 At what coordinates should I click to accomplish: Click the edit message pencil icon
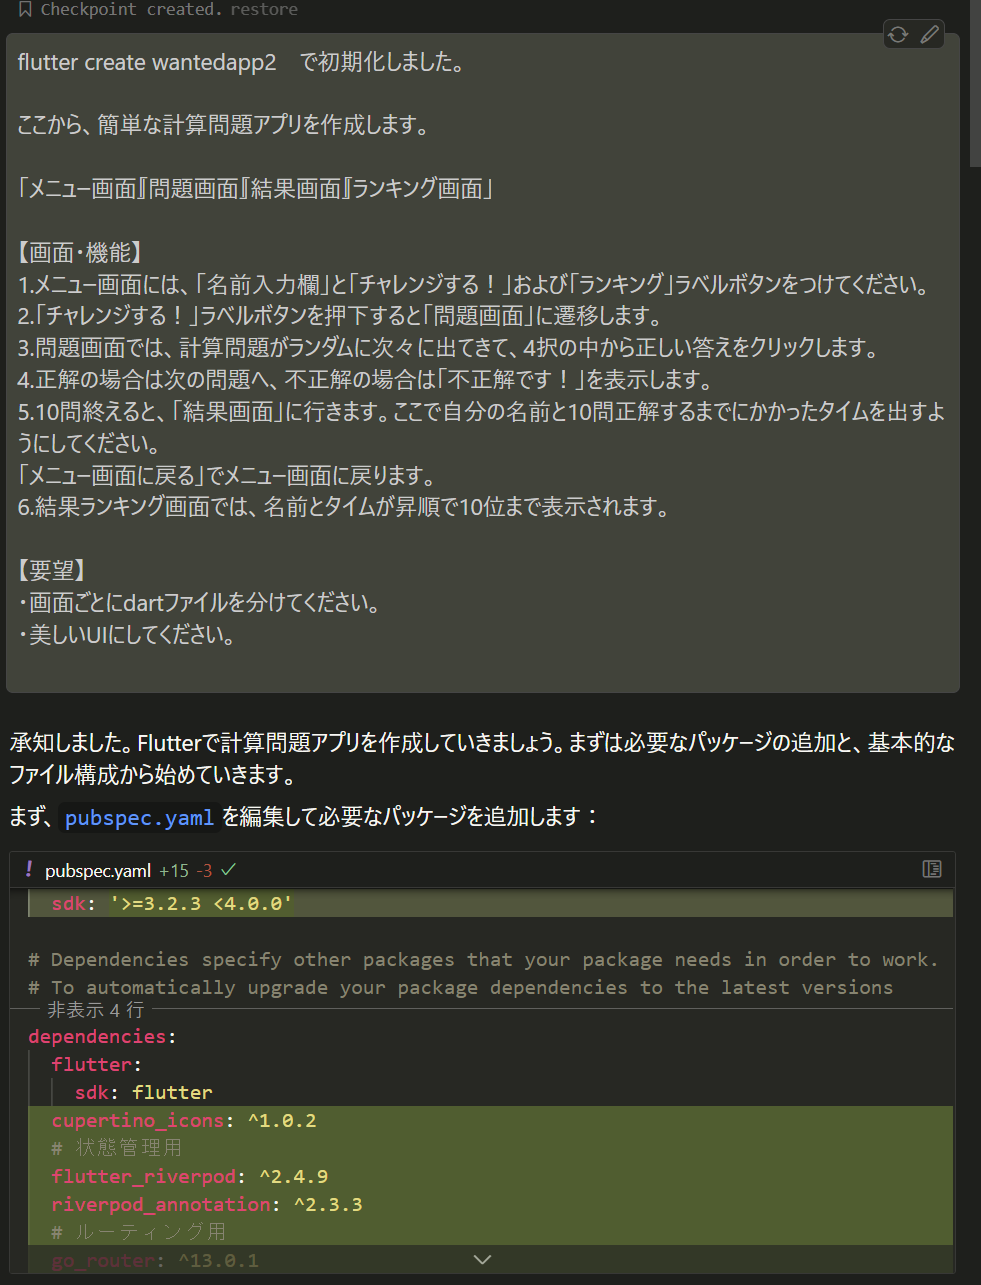[930, 35]
